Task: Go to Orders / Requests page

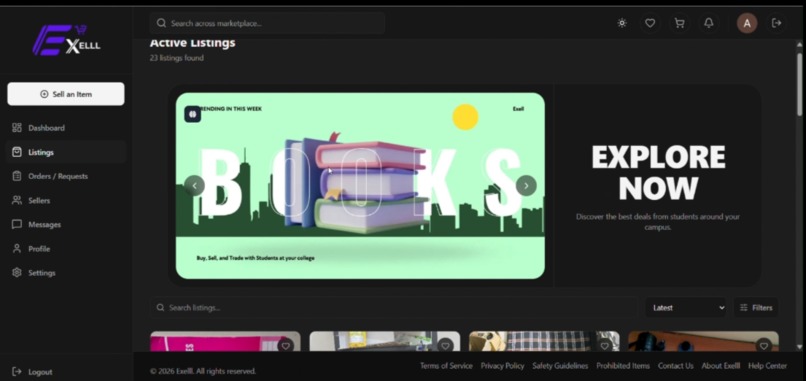Action: (x=66, y=176)
